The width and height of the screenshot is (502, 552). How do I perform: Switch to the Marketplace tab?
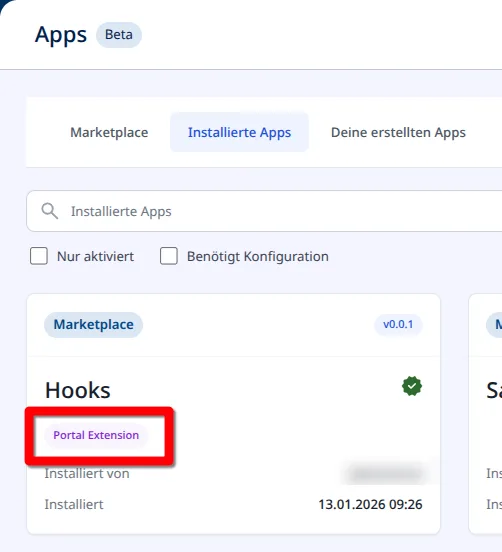coord(109,132)
